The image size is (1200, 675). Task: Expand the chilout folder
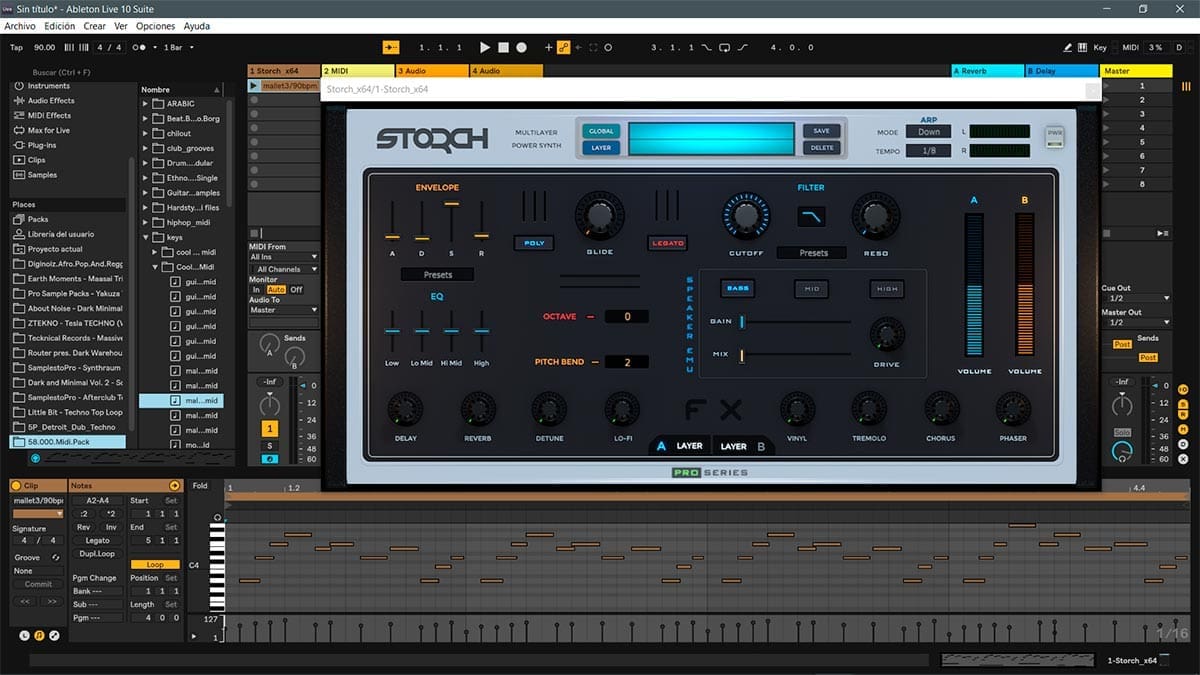tap(146, 133)
